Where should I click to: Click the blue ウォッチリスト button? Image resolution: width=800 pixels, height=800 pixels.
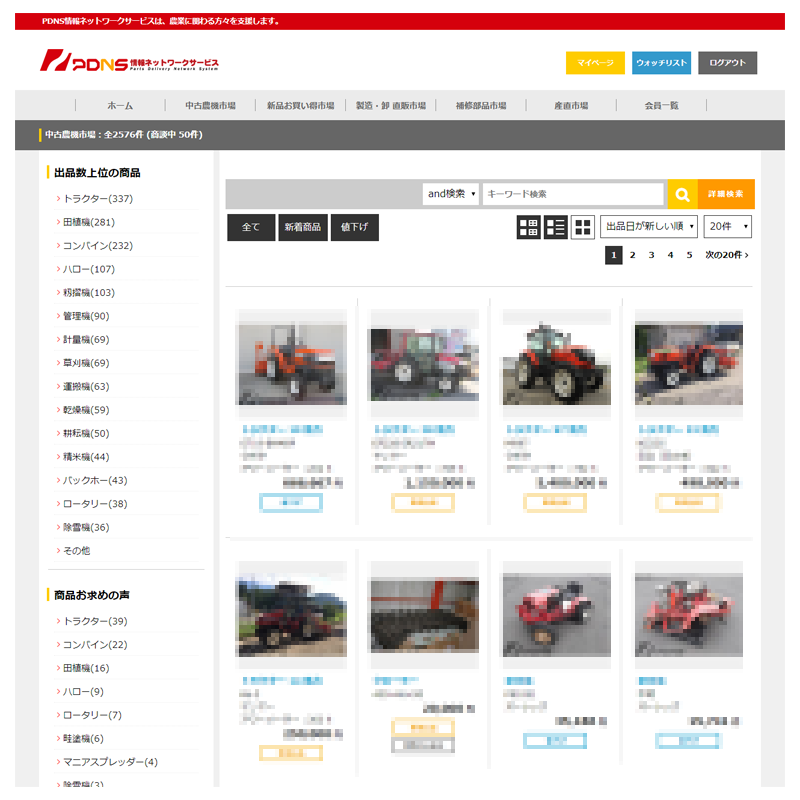(661, 63)
